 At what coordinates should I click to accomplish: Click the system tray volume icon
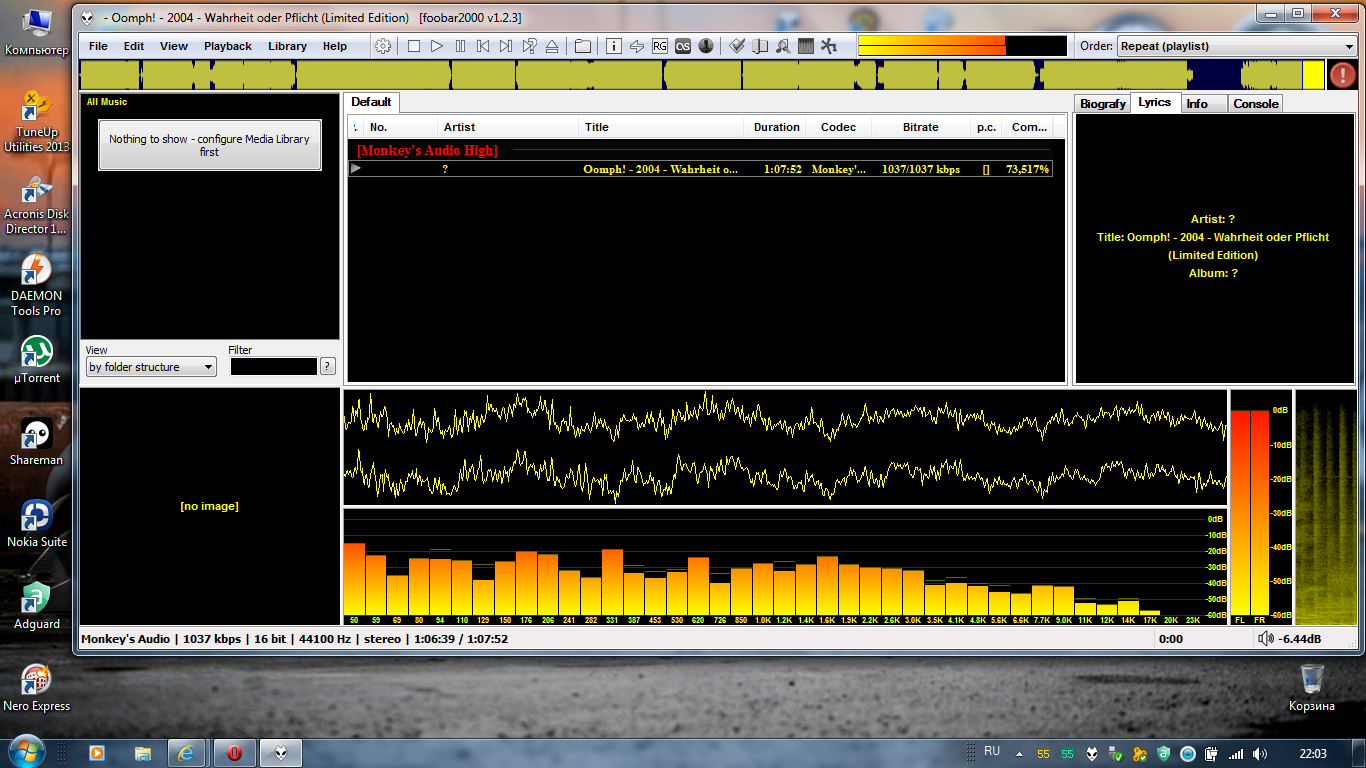coord(1260,754)
